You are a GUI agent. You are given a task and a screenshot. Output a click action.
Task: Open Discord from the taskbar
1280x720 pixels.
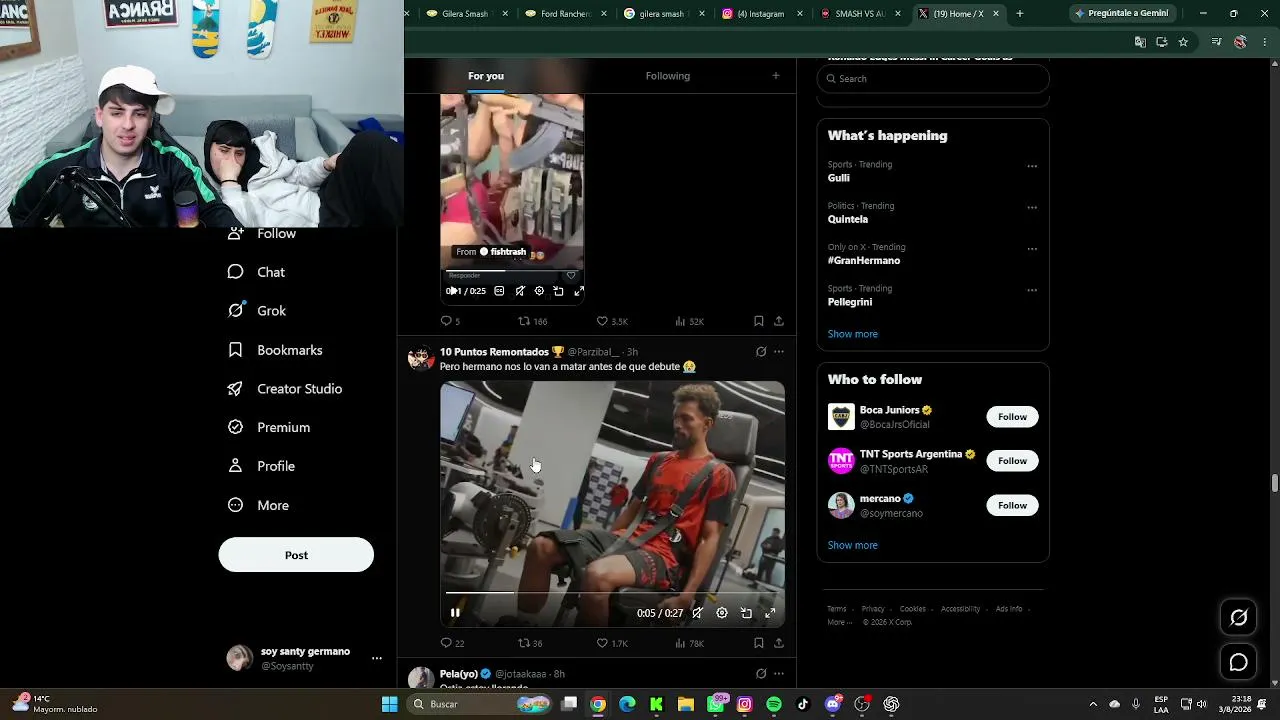(833, 704)
